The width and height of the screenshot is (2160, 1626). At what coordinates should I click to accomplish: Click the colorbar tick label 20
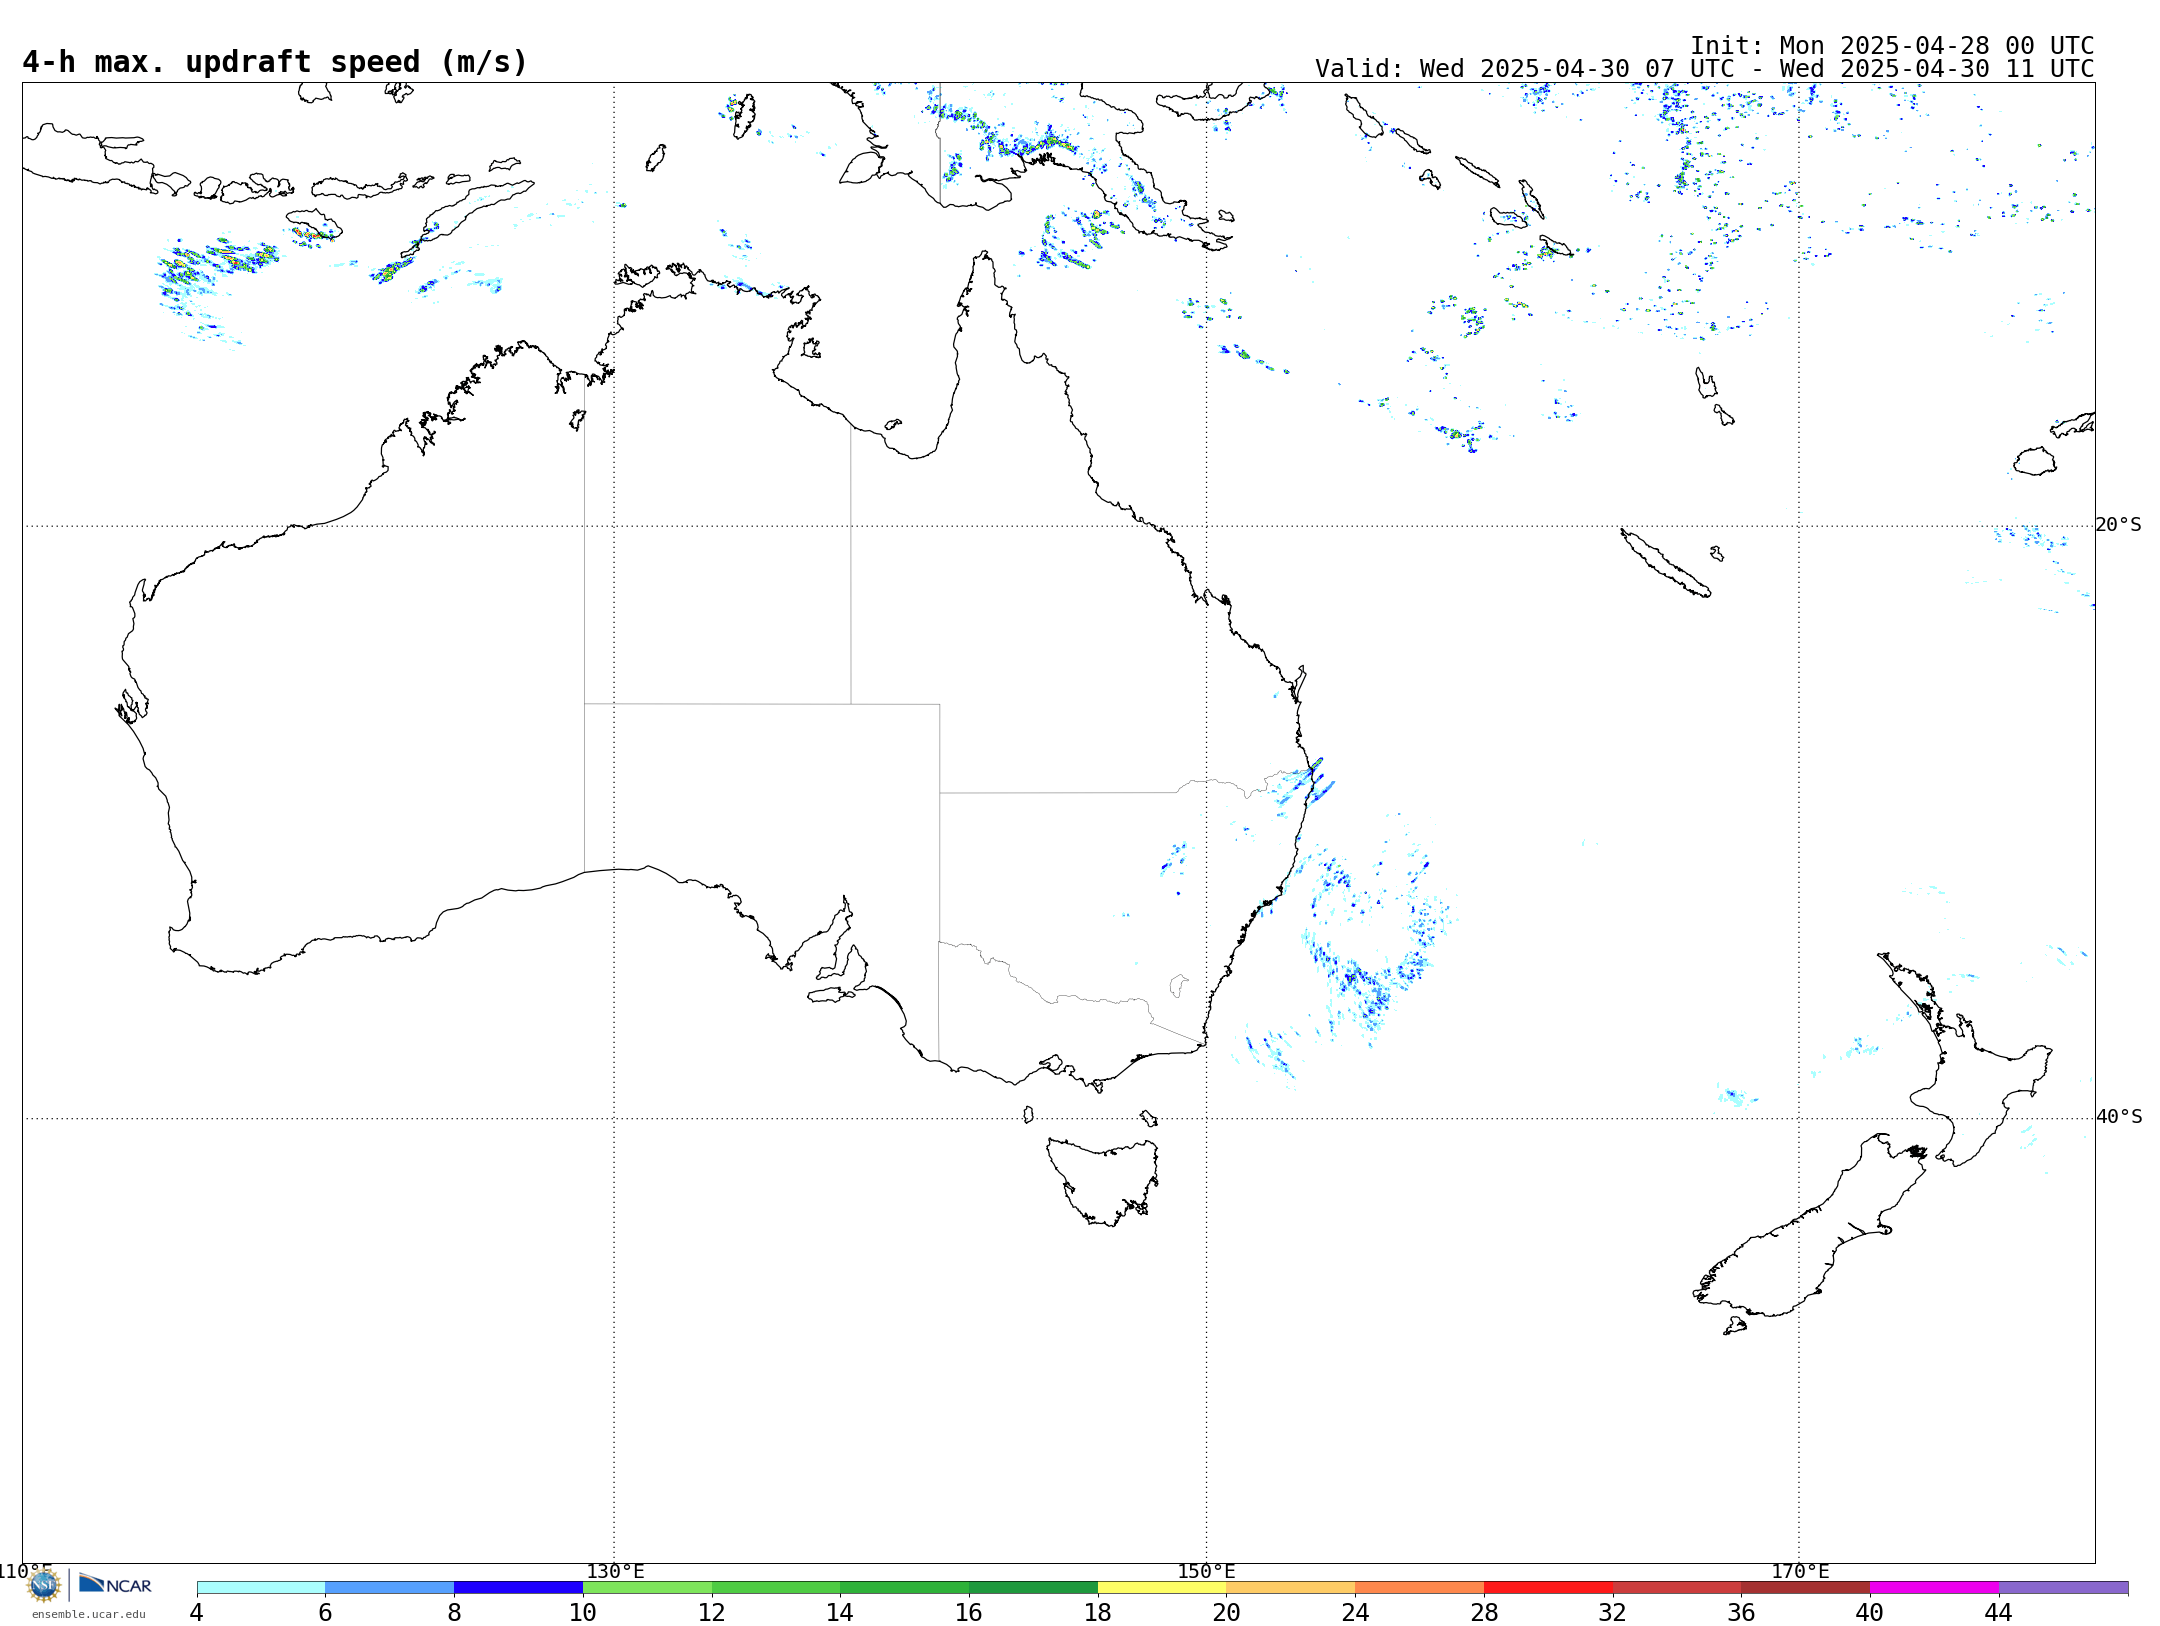click(1226, 1613)
